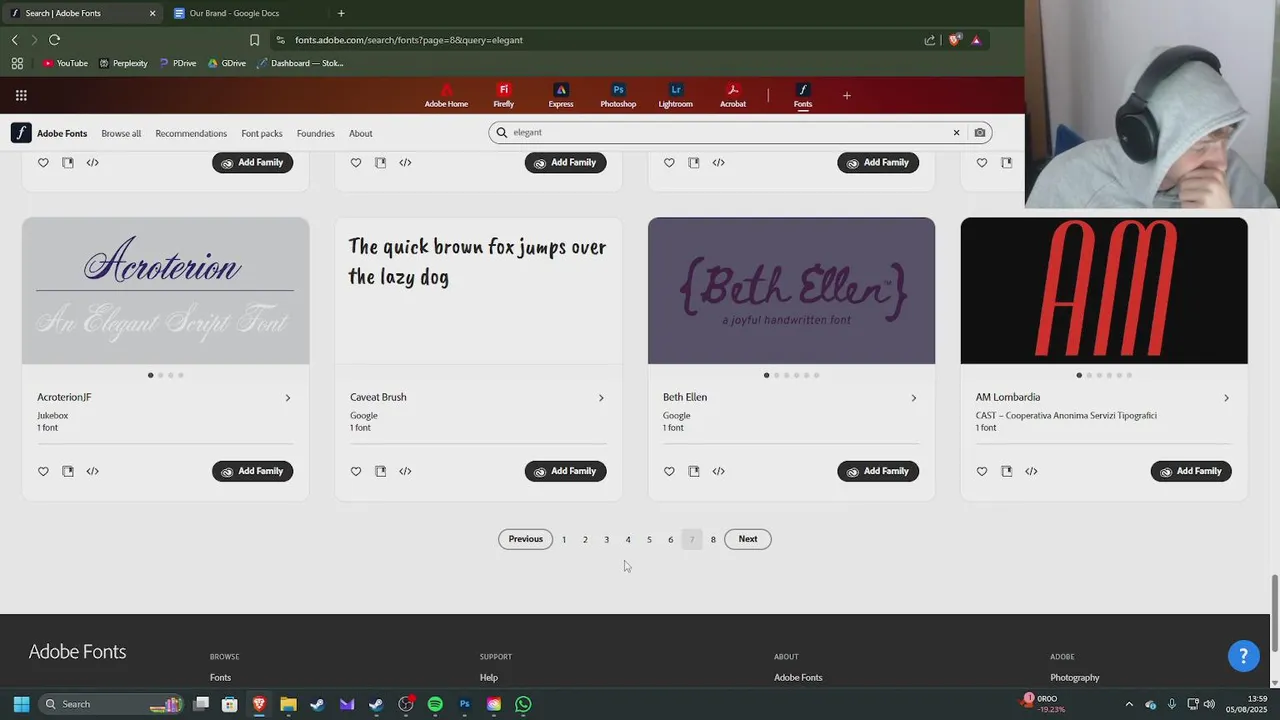The image size is (1280, 720).
Task: Click Add Family for Beth Ellen
Action: [x=878, y=471]
